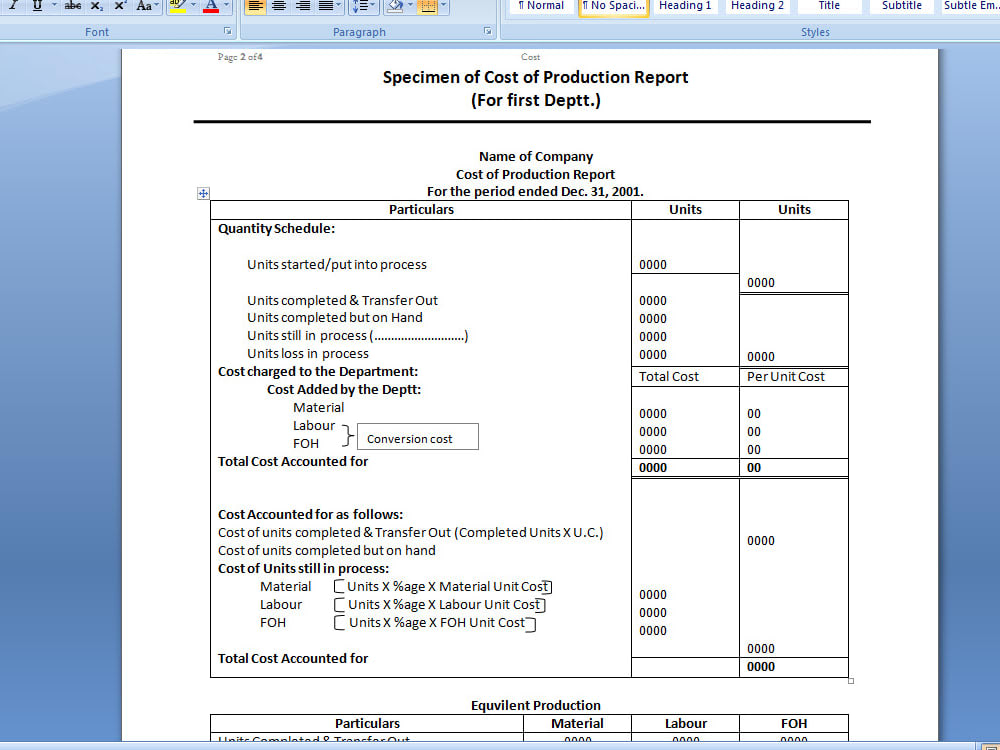Click 'Units X %age X Labour Unit Cost'
This screenshot has width=1000, height=750.
click(x=445, y=605)
